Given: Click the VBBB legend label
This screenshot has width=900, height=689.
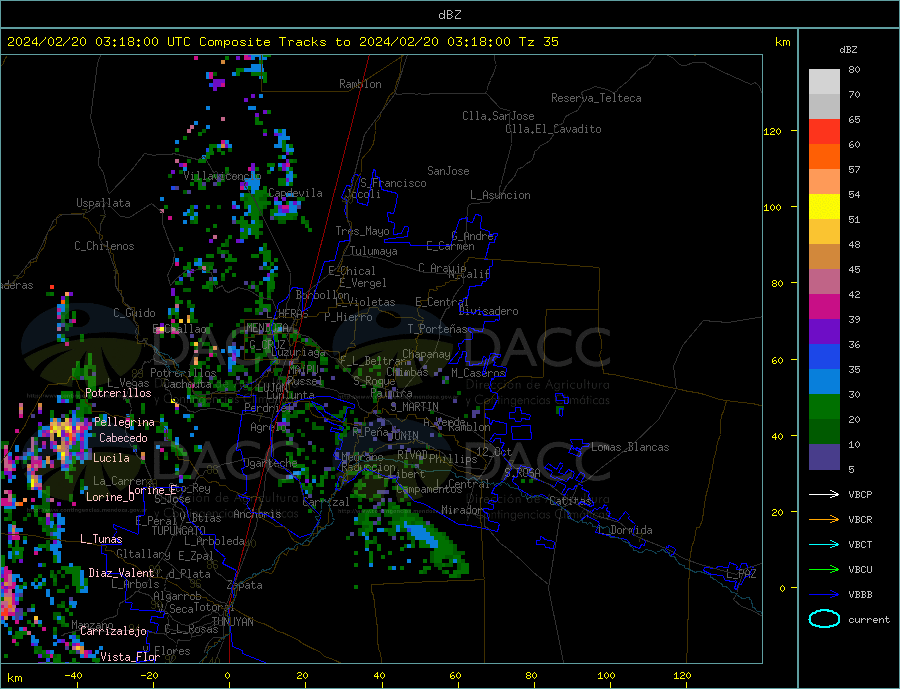Looking at the screenshot, I should [860, 595].
